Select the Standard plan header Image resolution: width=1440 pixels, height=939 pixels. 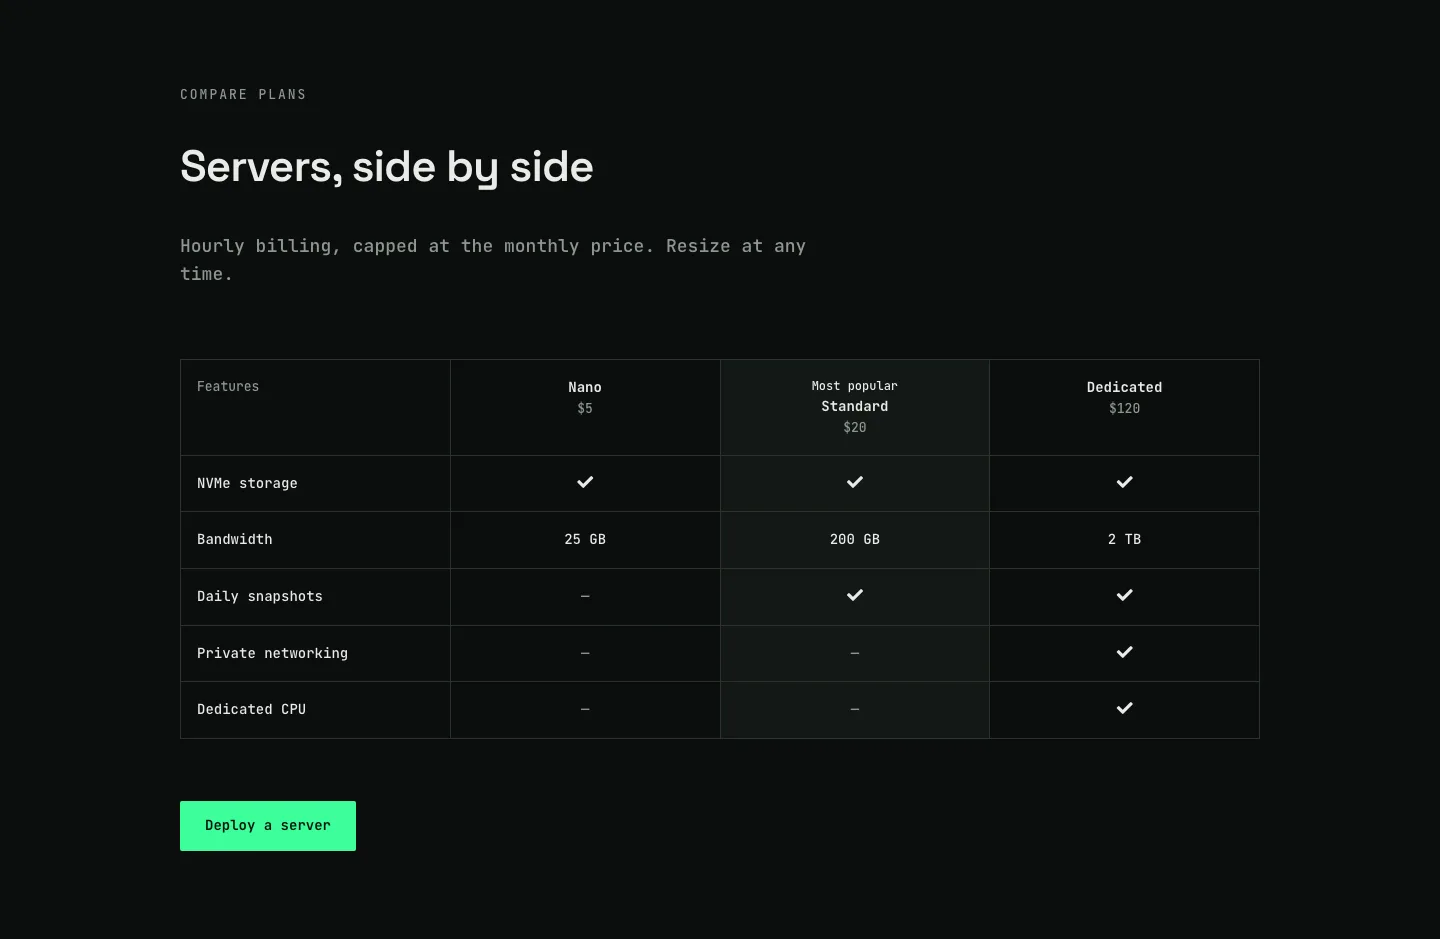tap(855, 406)
